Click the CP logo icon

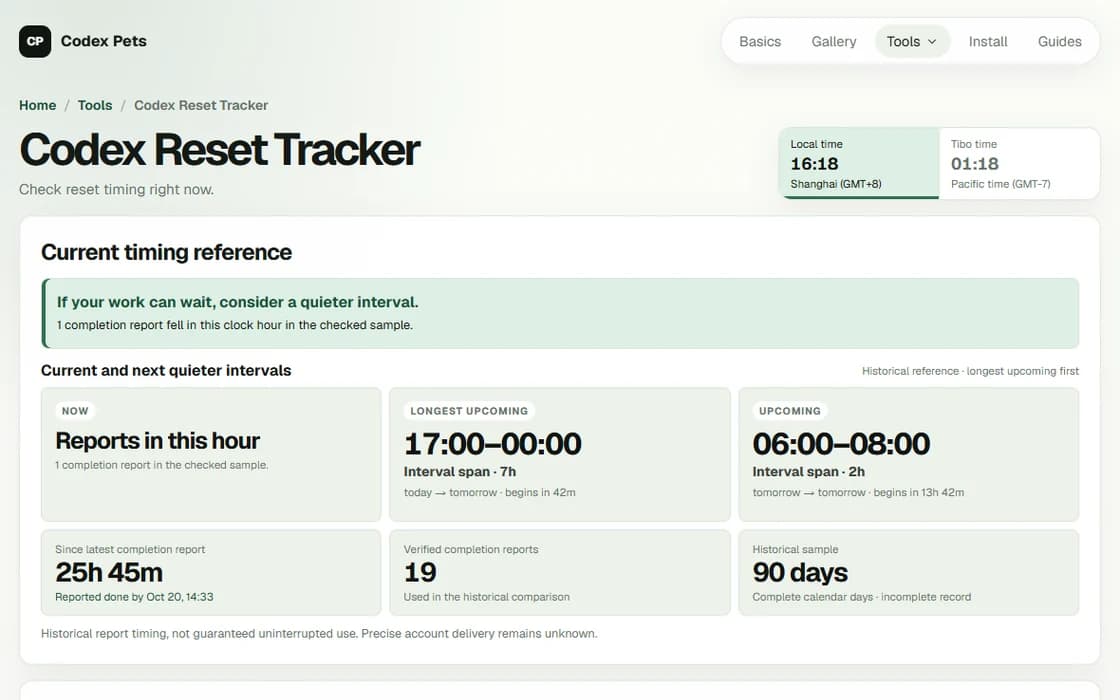[35, 41]
